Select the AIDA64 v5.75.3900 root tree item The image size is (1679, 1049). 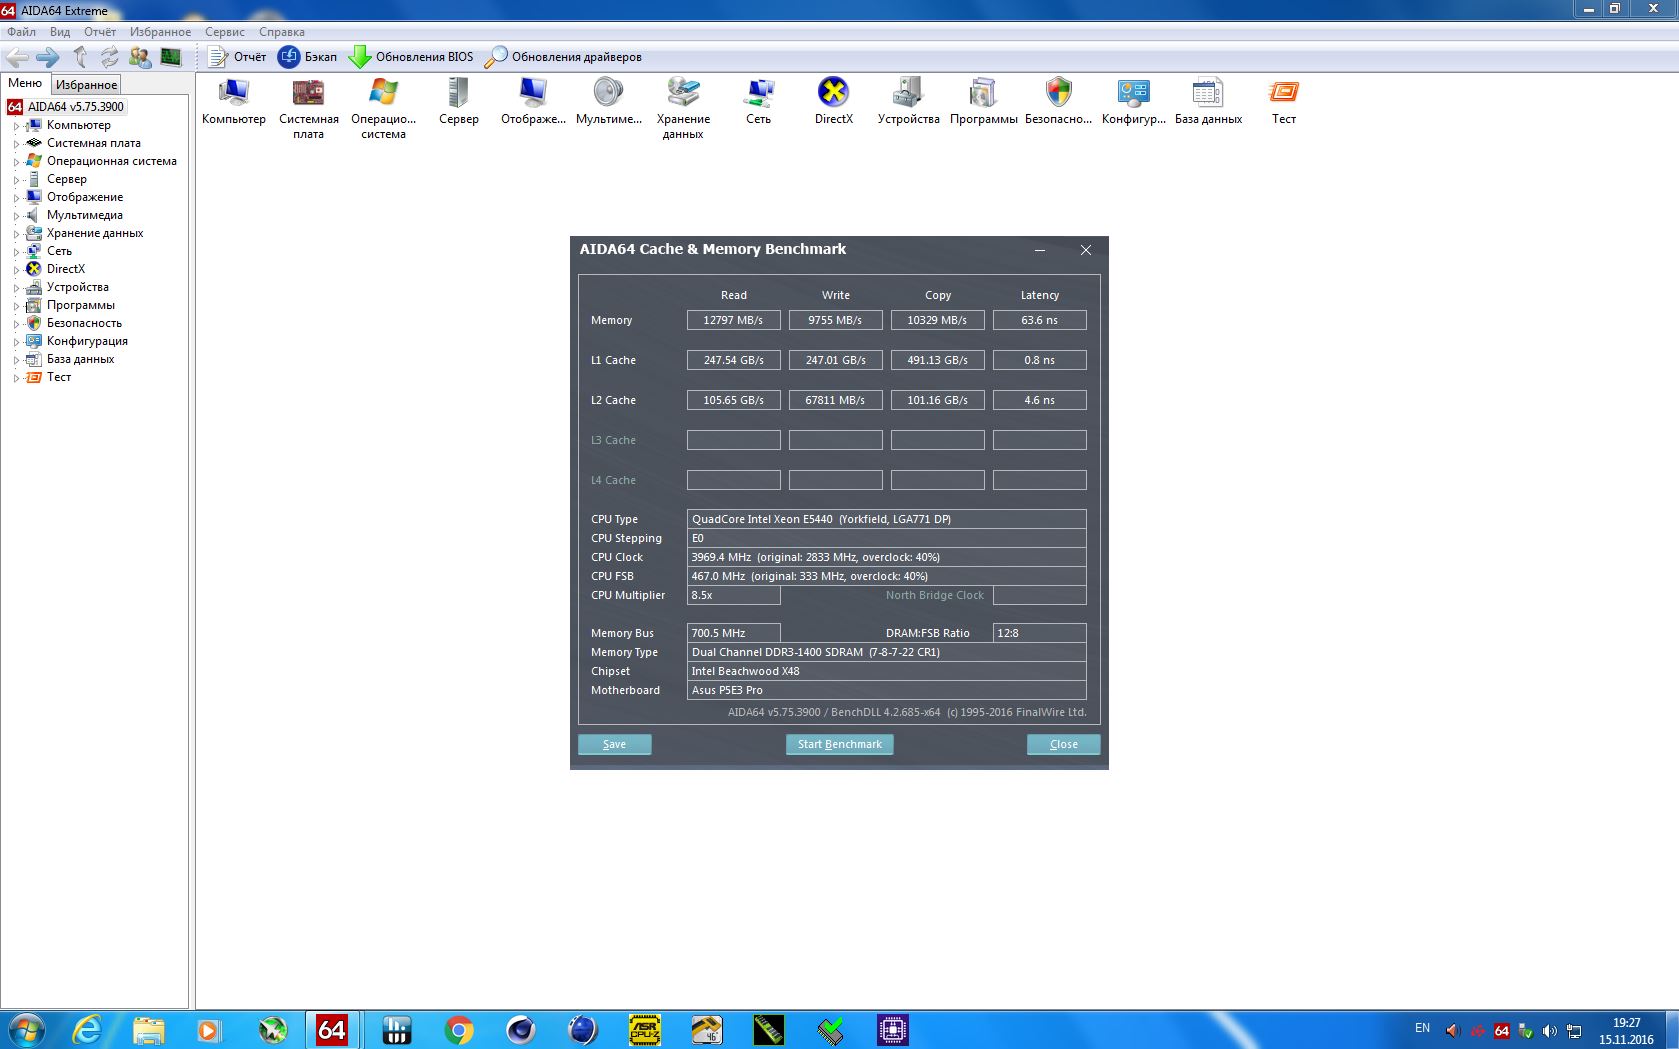point(76,107)
